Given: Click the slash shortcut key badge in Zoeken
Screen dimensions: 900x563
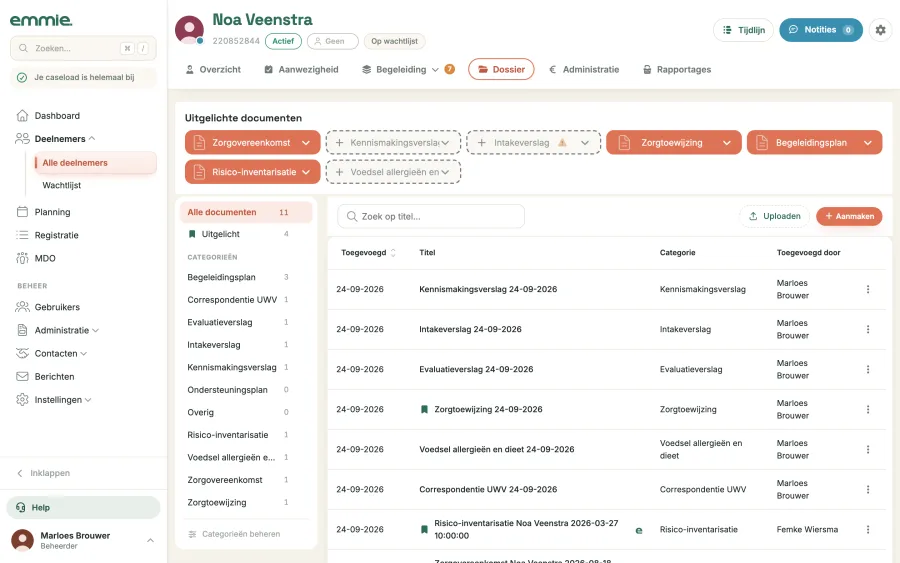Looking at the screenshot, I should (142, 48).
